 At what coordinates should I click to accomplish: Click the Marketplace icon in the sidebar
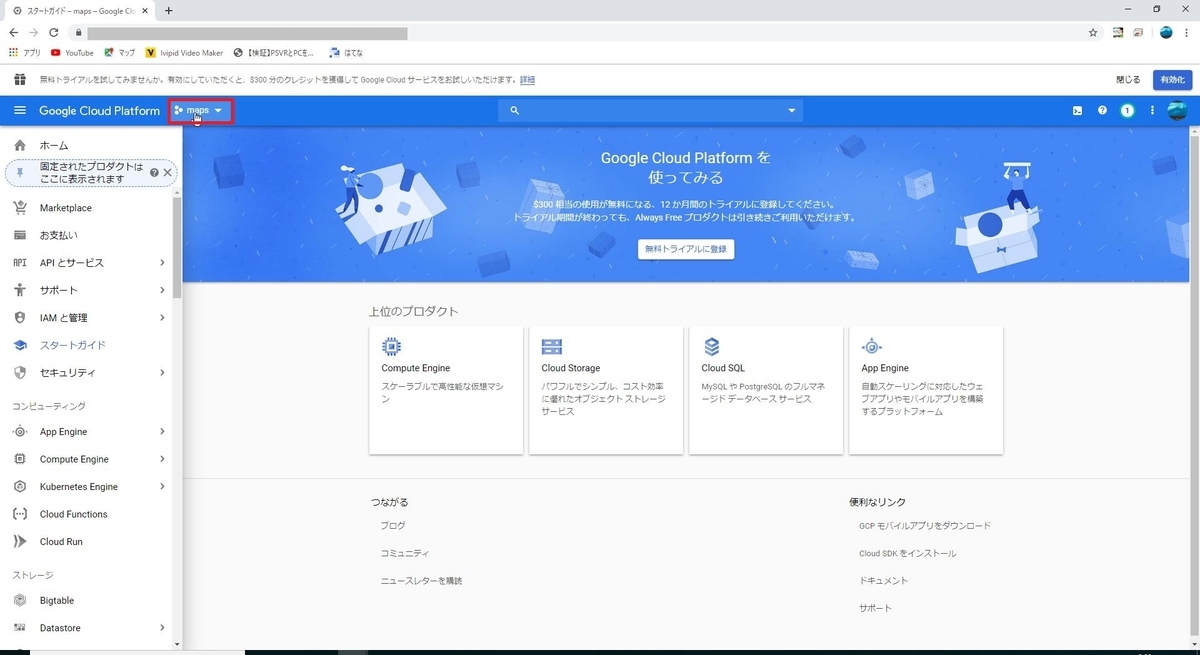pos(21,207)
